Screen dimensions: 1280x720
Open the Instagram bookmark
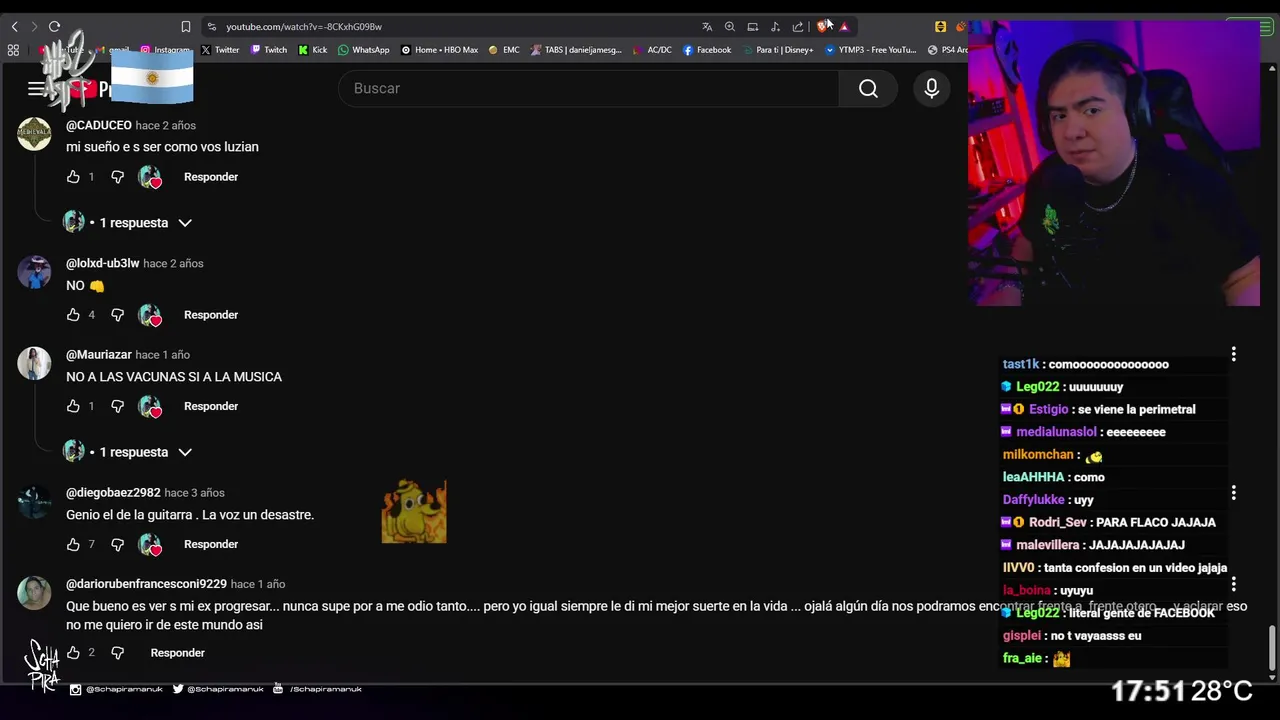165,50
